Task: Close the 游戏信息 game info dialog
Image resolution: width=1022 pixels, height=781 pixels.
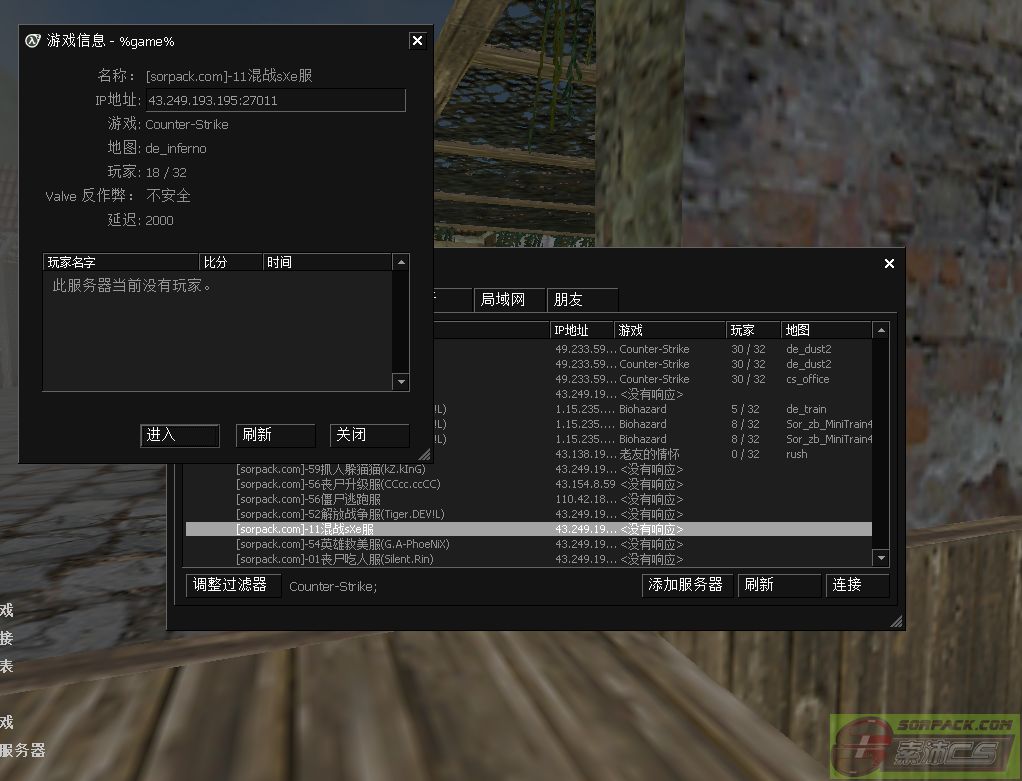Action: coord(417,41)
